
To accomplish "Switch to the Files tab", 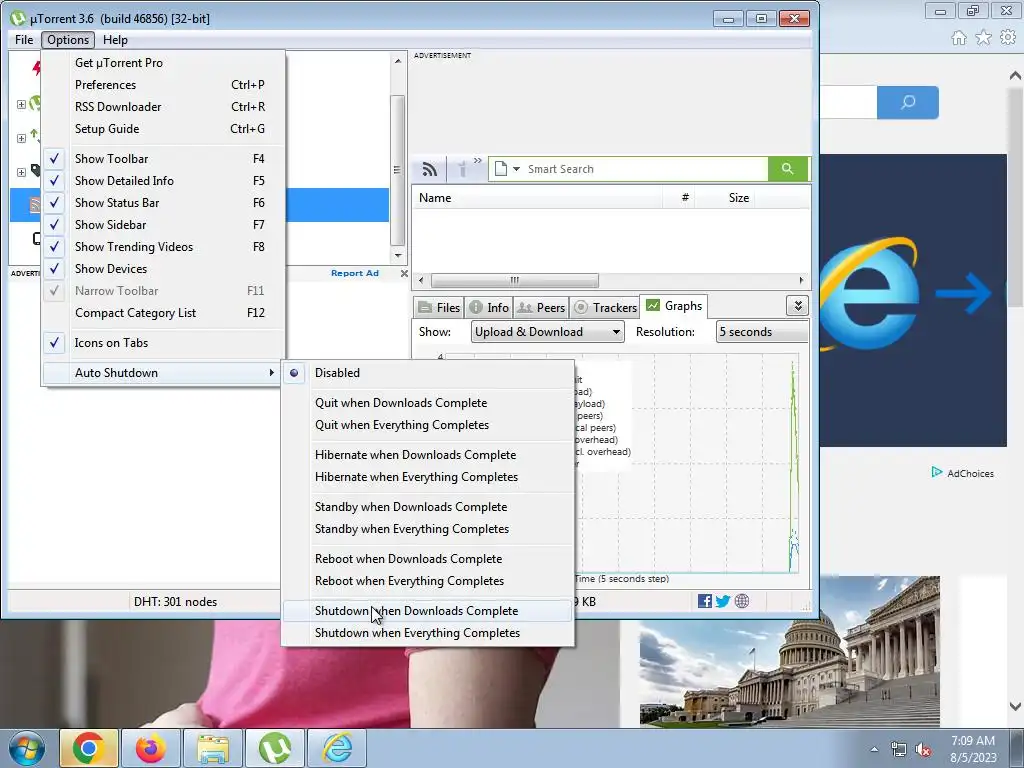I will pos(439,307).
